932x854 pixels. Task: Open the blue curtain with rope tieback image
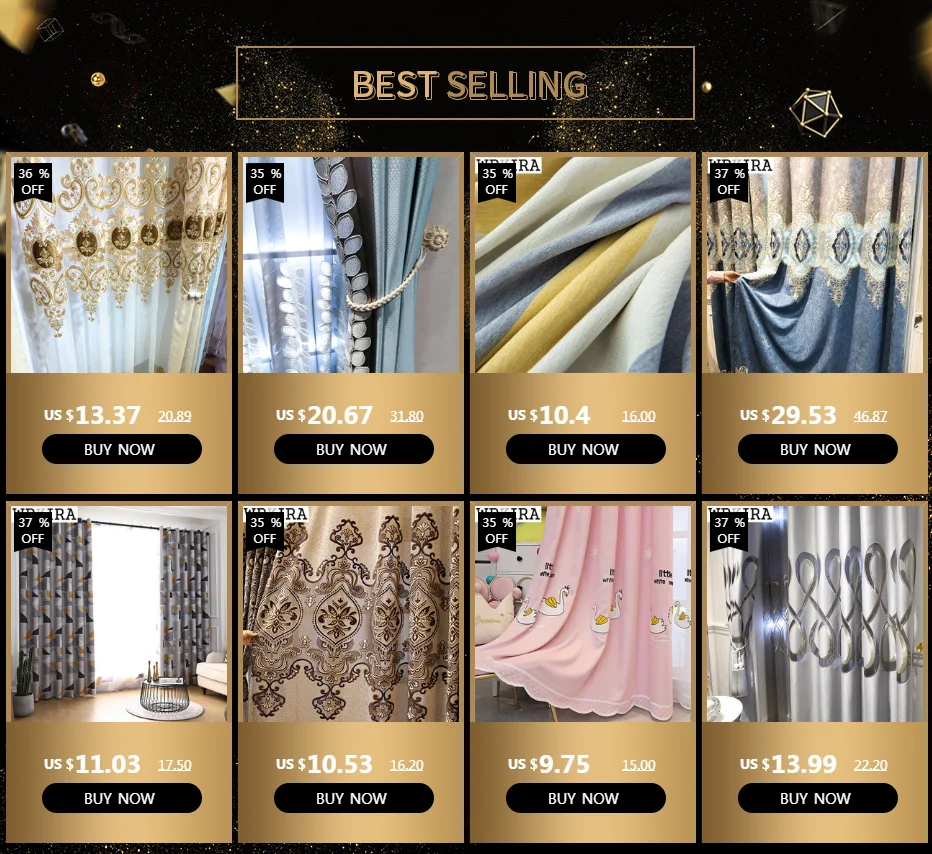pos(351,265)
